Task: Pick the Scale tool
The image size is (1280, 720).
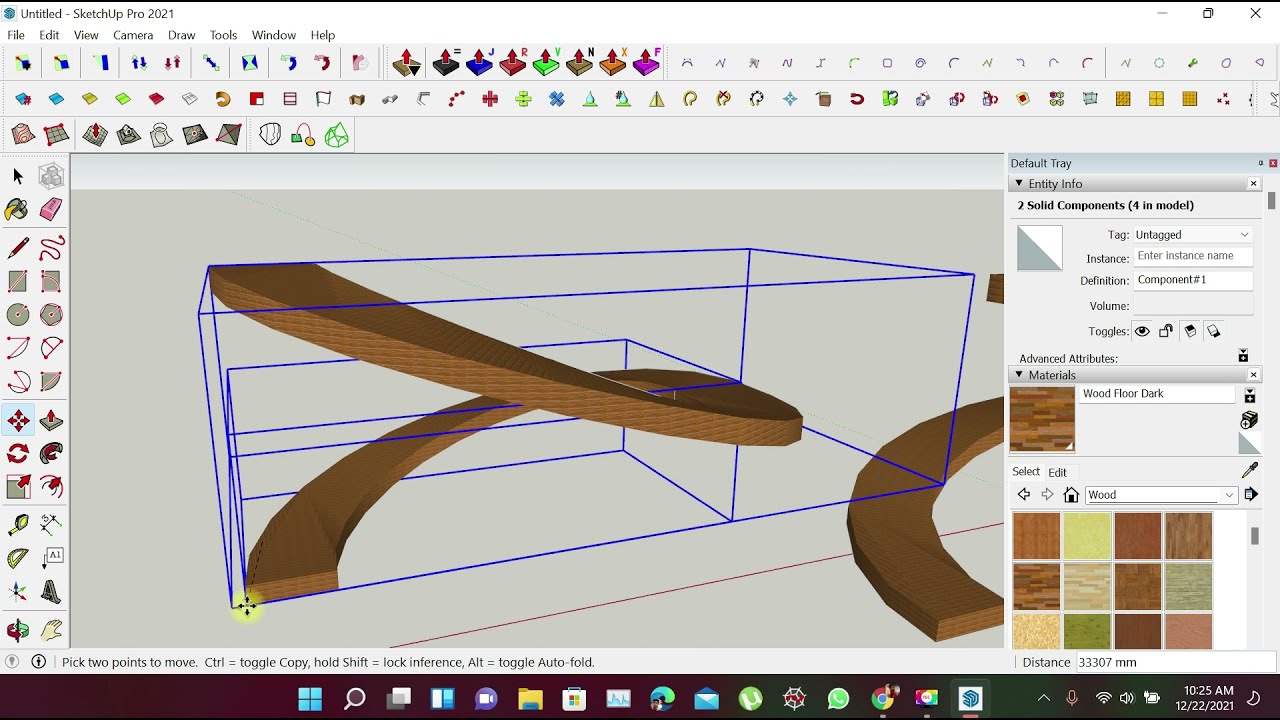Action: 18,487
